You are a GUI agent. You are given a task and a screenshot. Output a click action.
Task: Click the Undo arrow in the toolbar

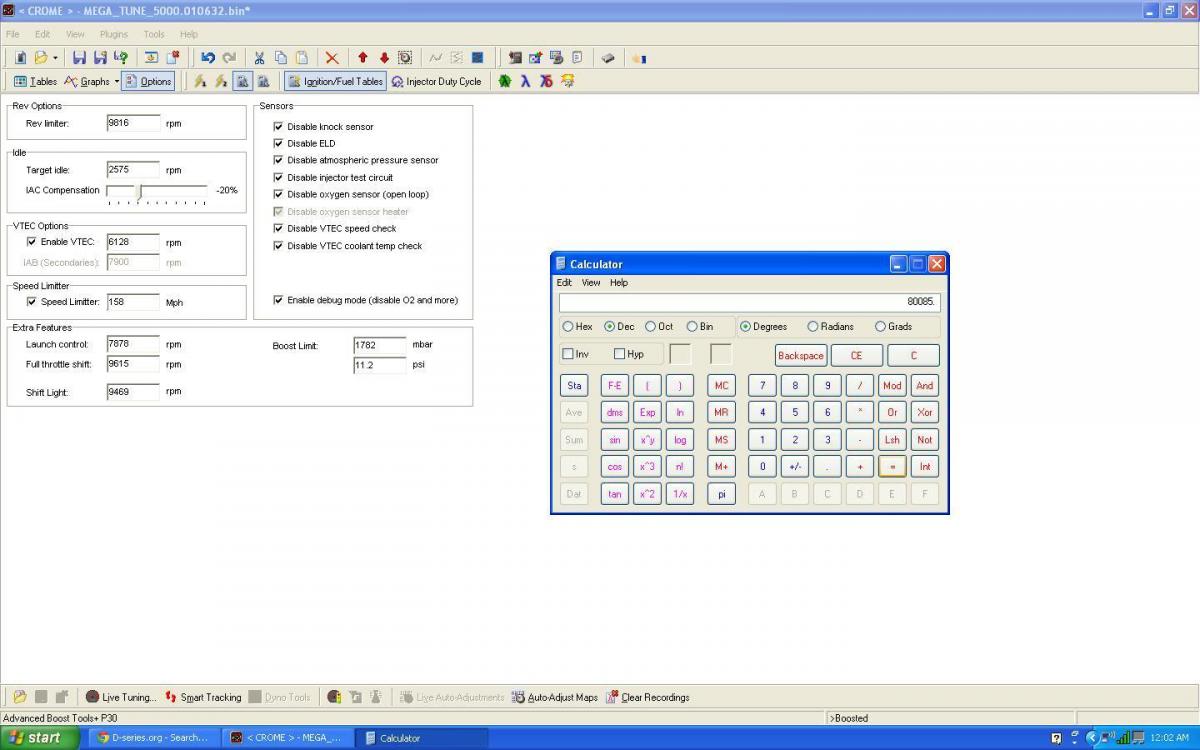point(207,58)
